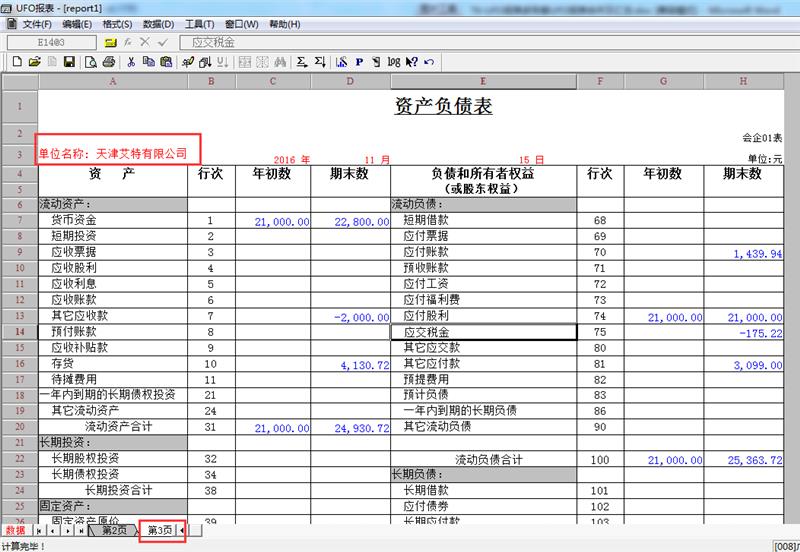Screen dimensions: 800x552
Task: Select column H header
Action: tap(743, 81)
